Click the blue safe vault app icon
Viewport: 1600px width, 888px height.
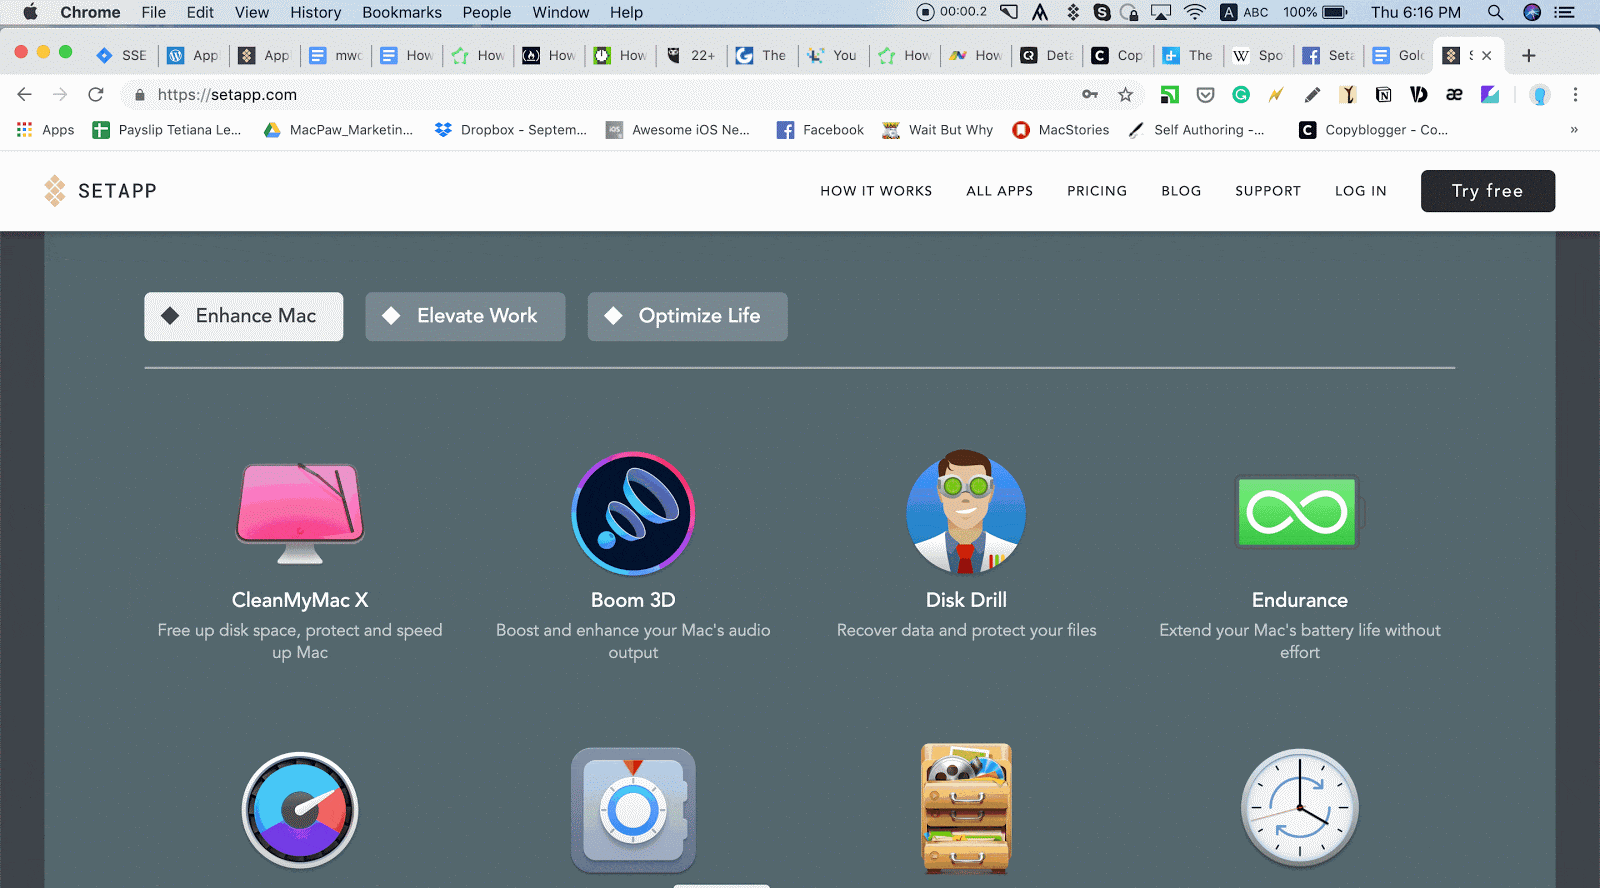[x=633, y=810]
